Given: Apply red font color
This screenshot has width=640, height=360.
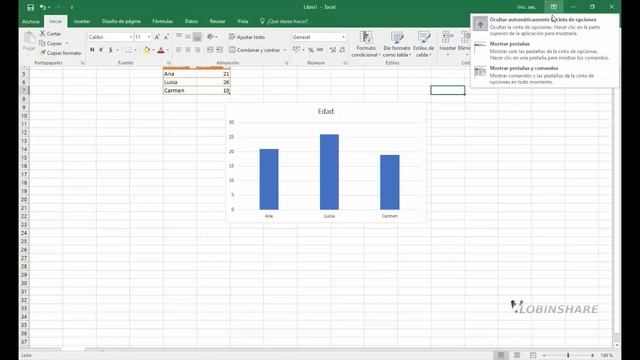Looking at the screenshot, I should tap(161, 50).
